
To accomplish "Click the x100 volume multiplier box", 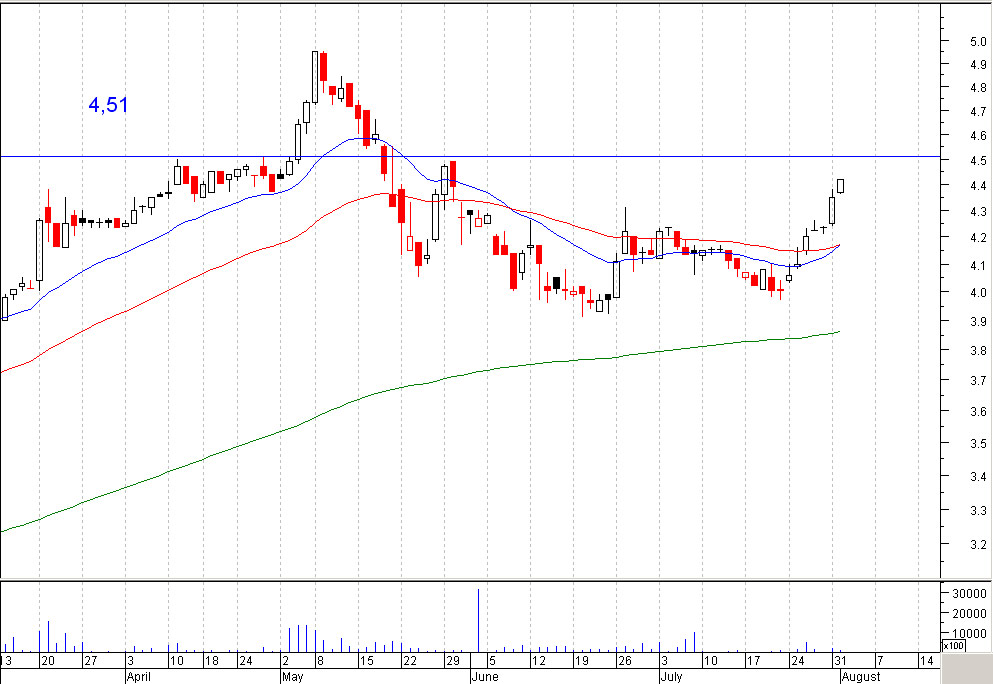I will (954, 646).
